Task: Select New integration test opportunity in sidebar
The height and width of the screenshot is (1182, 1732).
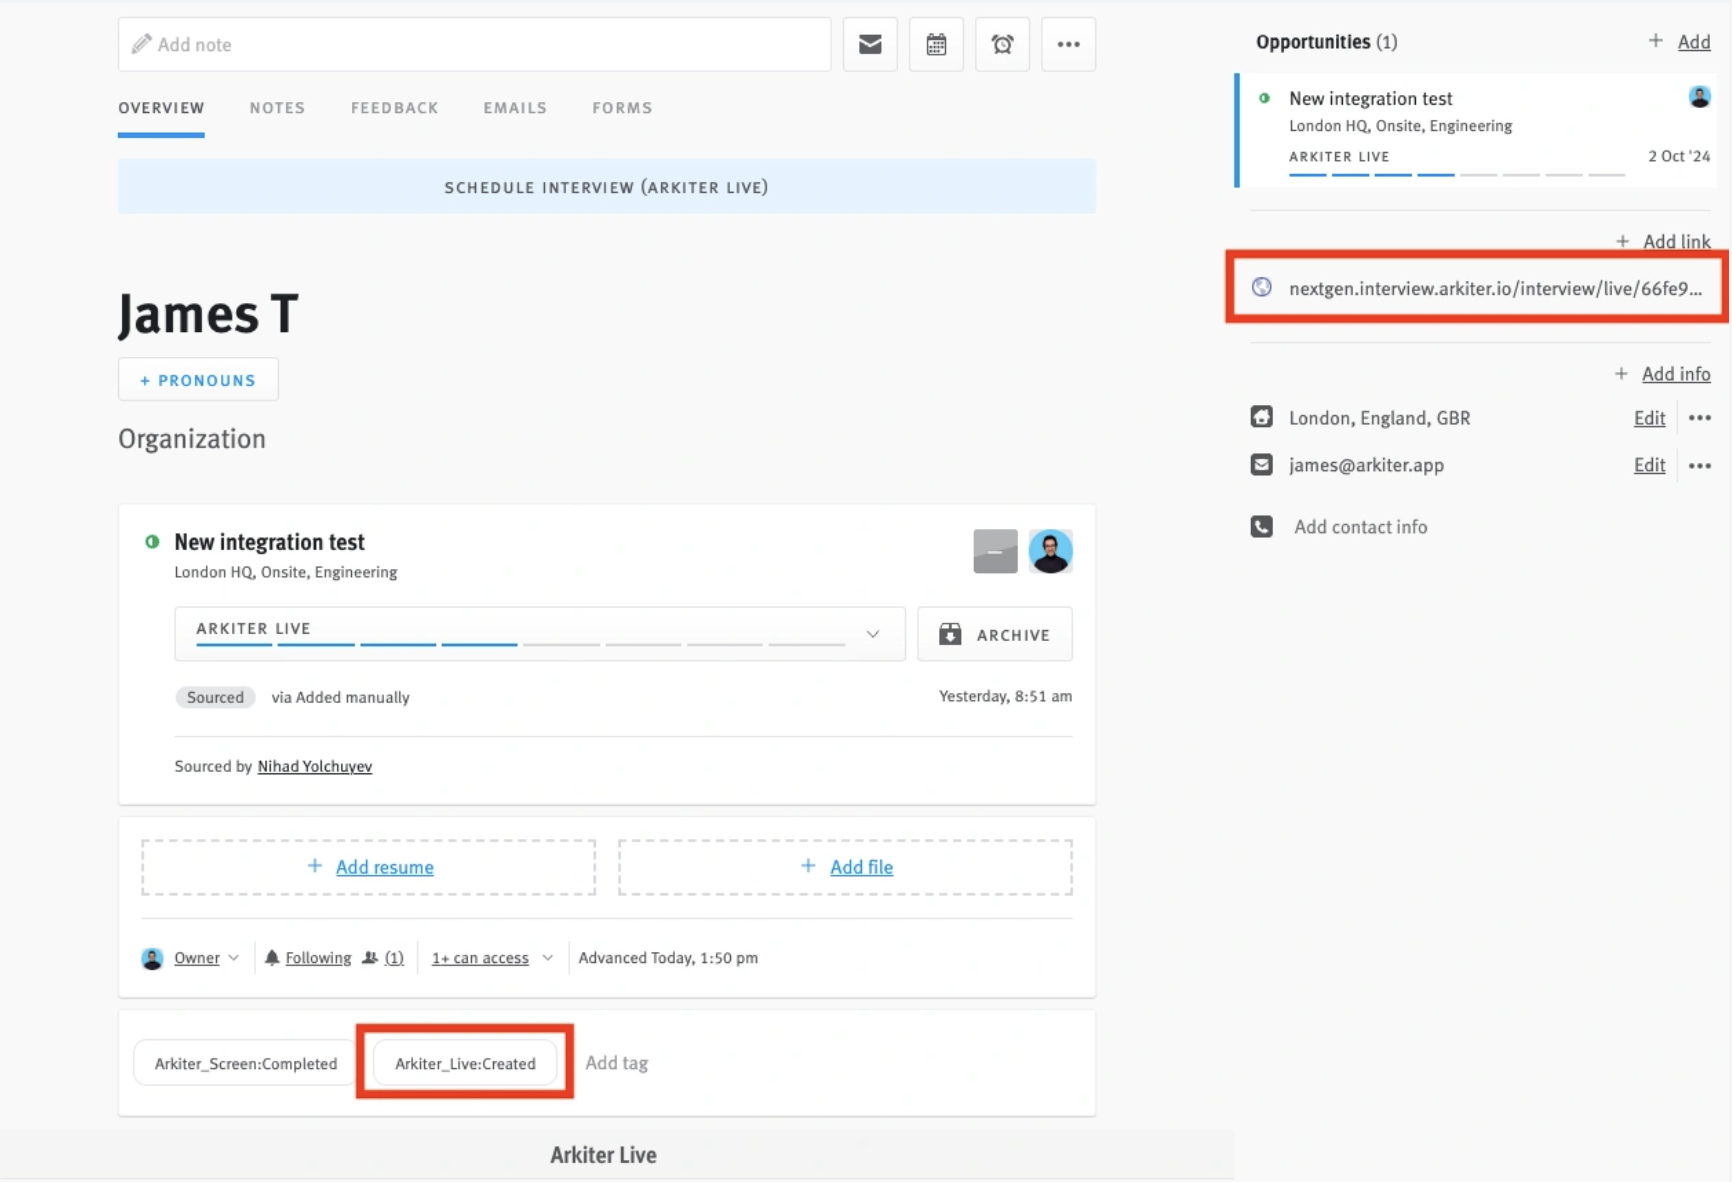Action: 1477,130
